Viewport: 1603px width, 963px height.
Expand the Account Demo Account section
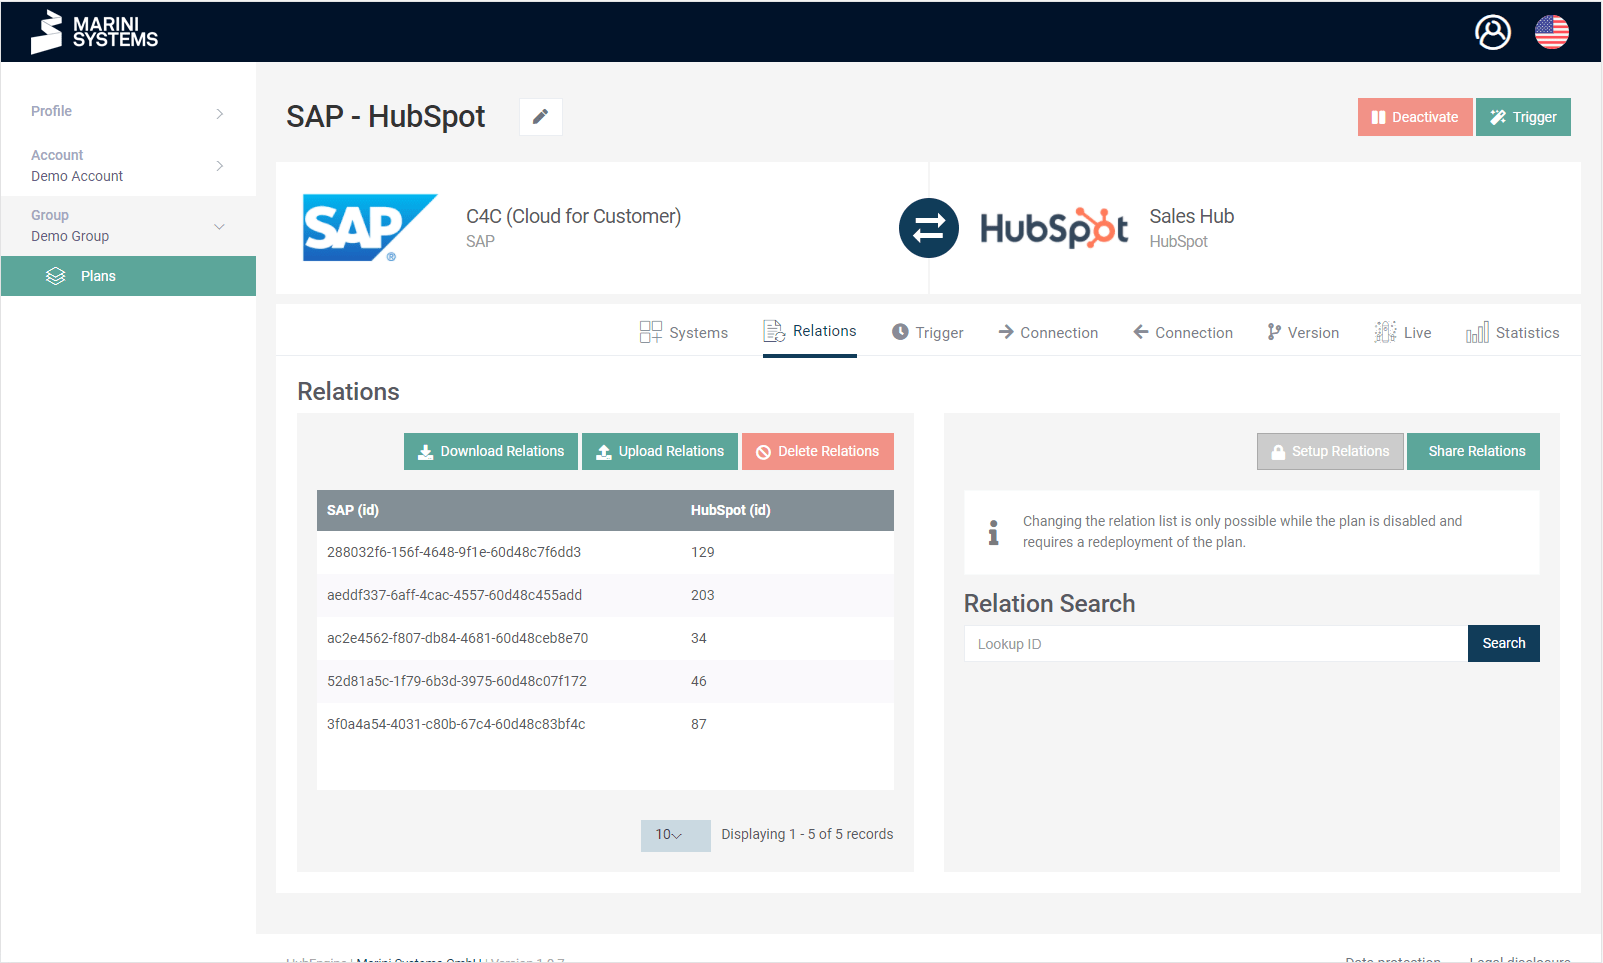tap(128, 166)
